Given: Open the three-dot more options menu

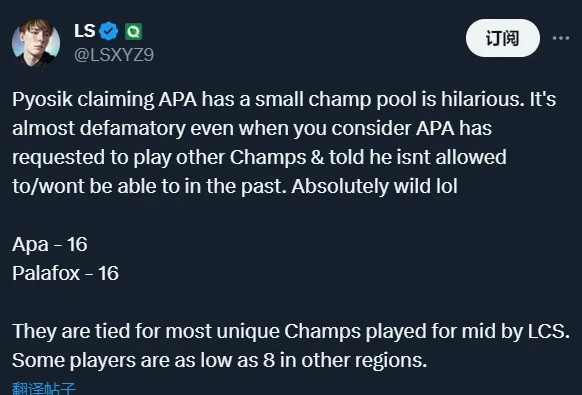Looking at the screenshot, I should coord(560,38).
